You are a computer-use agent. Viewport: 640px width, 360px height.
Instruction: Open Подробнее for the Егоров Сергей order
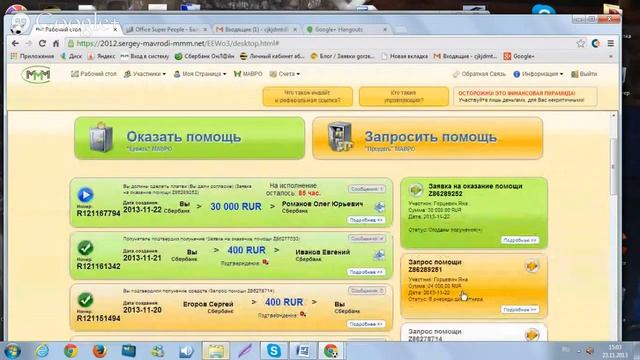(x=366, y=324)
